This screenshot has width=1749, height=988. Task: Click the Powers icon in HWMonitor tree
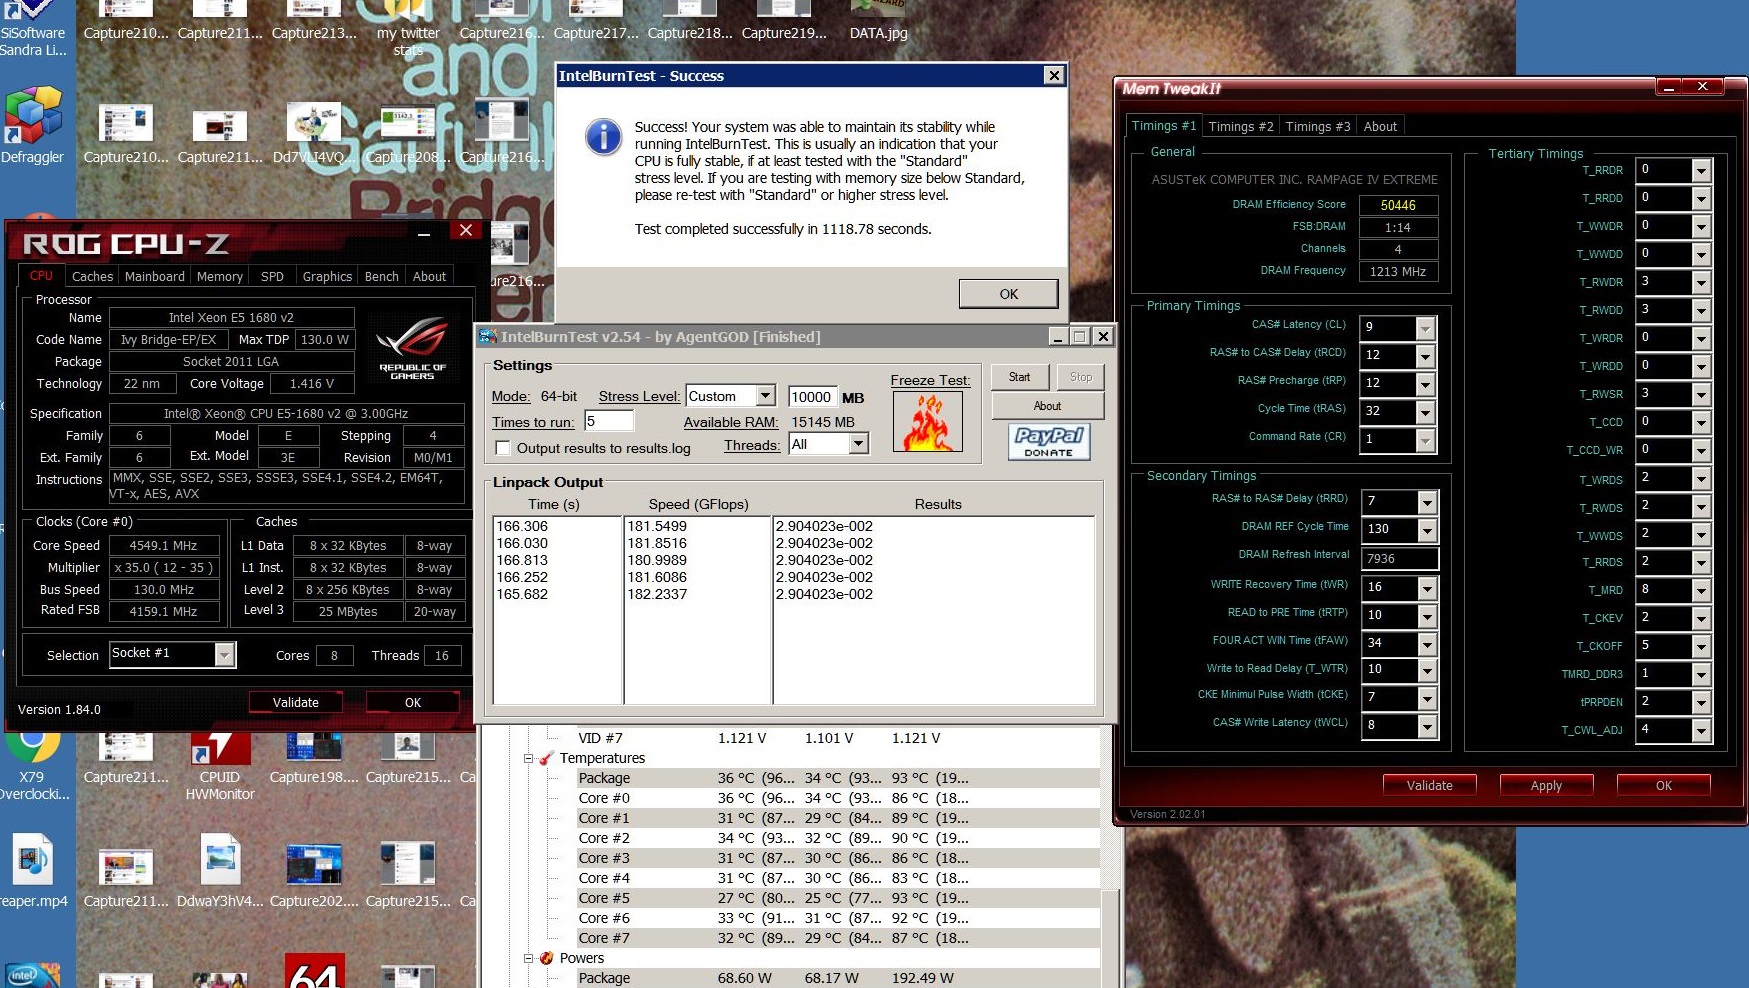point(546,958)
